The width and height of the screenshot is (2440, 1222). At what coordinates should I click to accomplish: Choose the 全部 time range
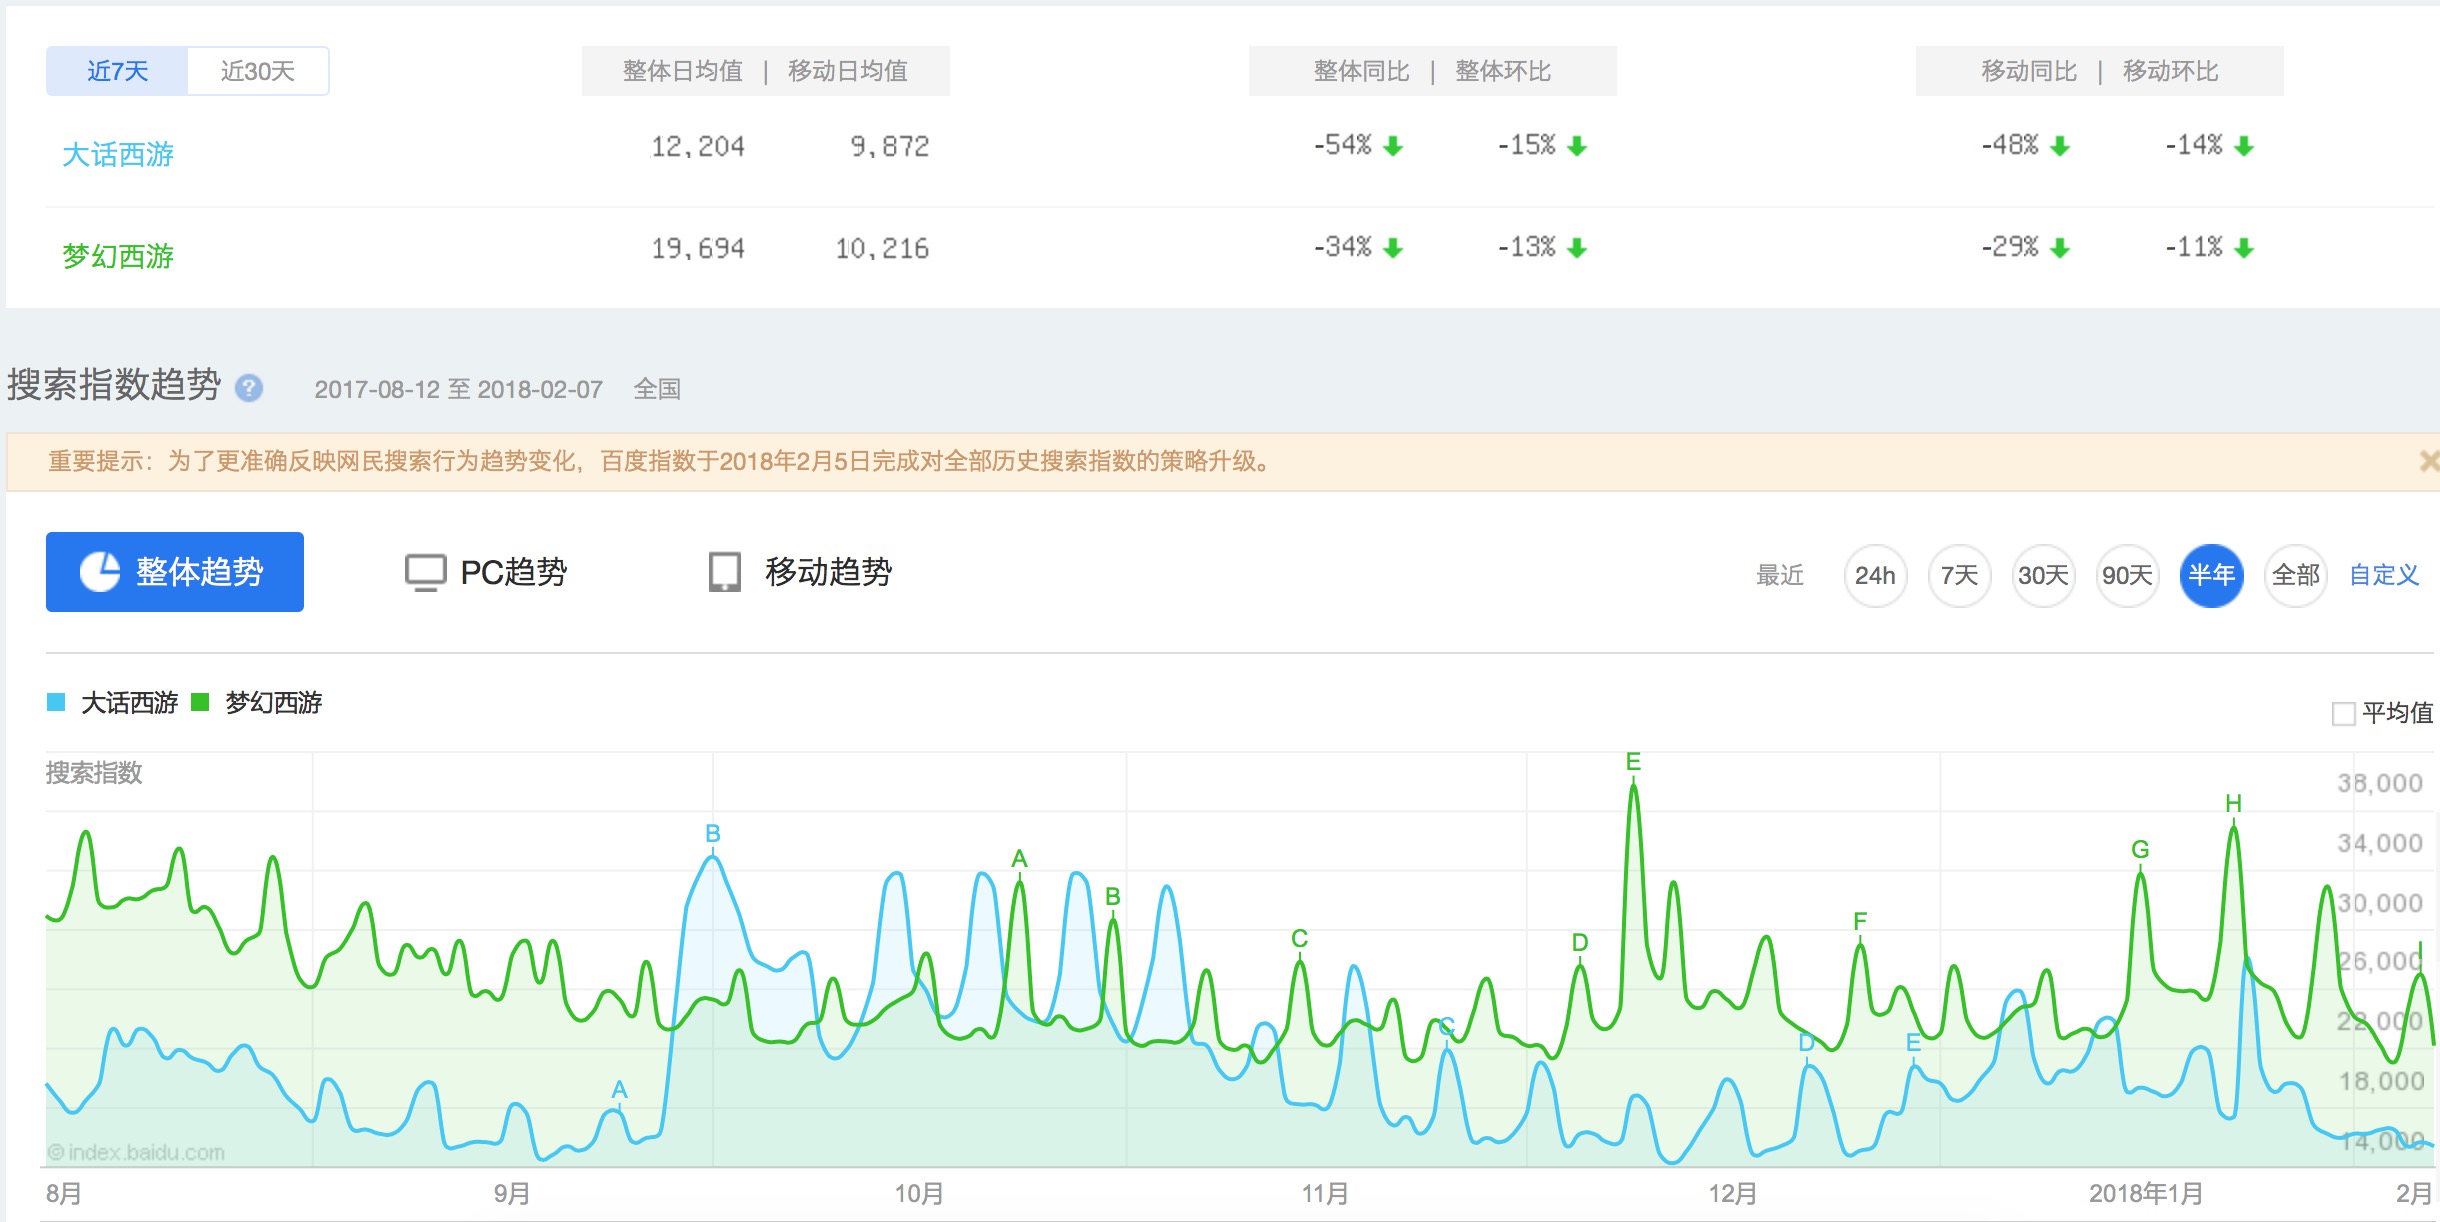click(2295, 575)
